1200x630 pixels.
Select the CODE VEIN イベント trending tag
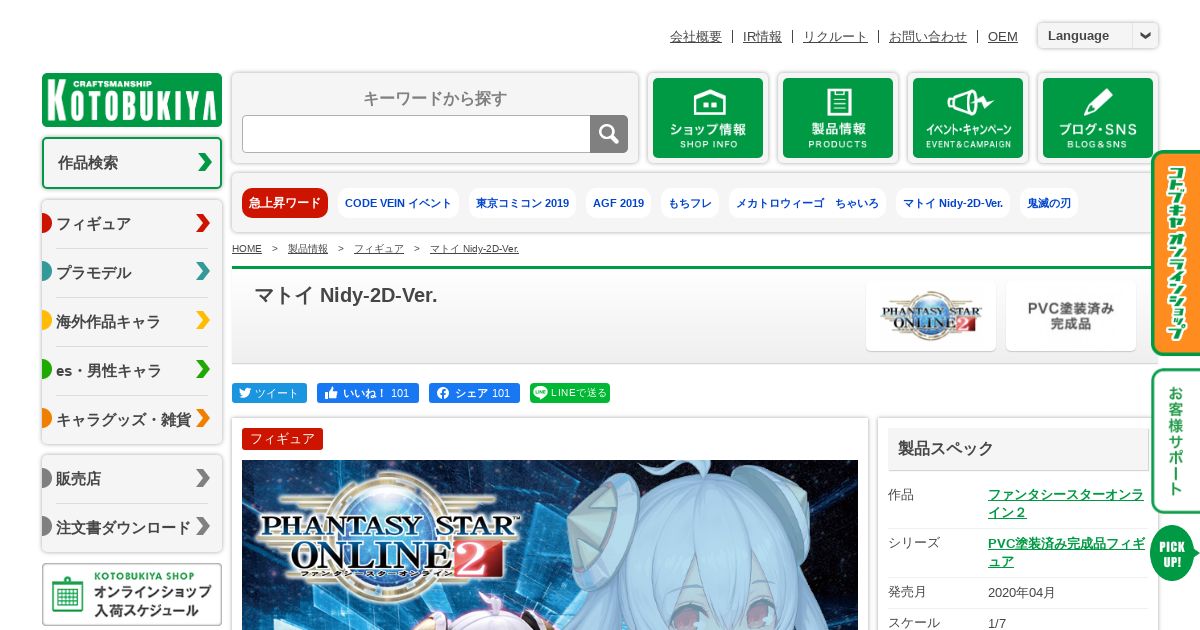pos(398,203)
